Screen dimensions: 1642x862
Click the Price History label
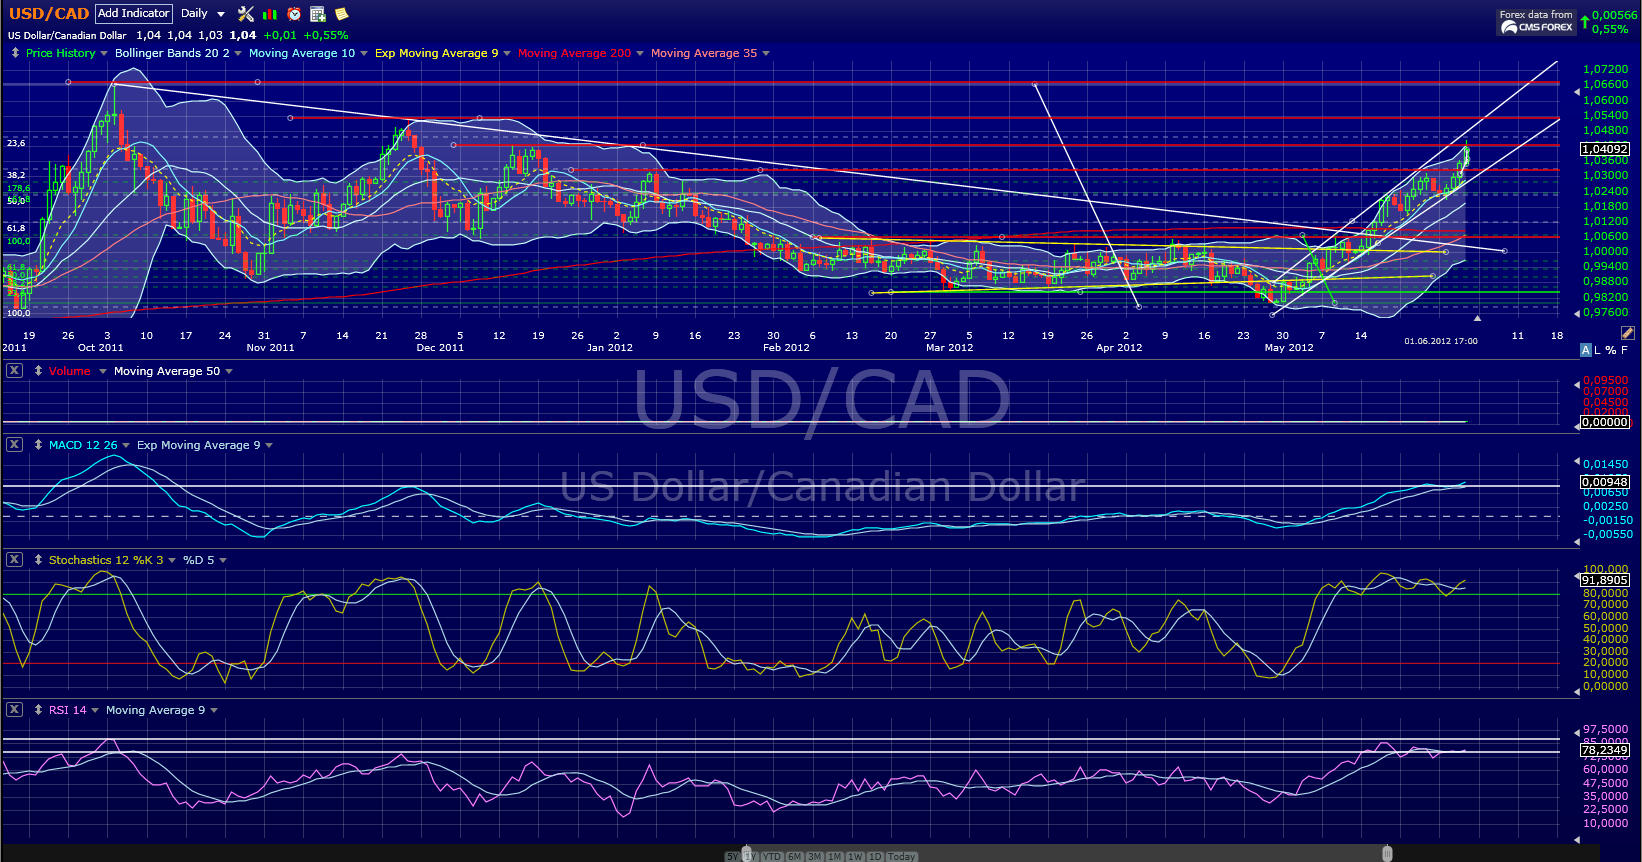point(61,53)
